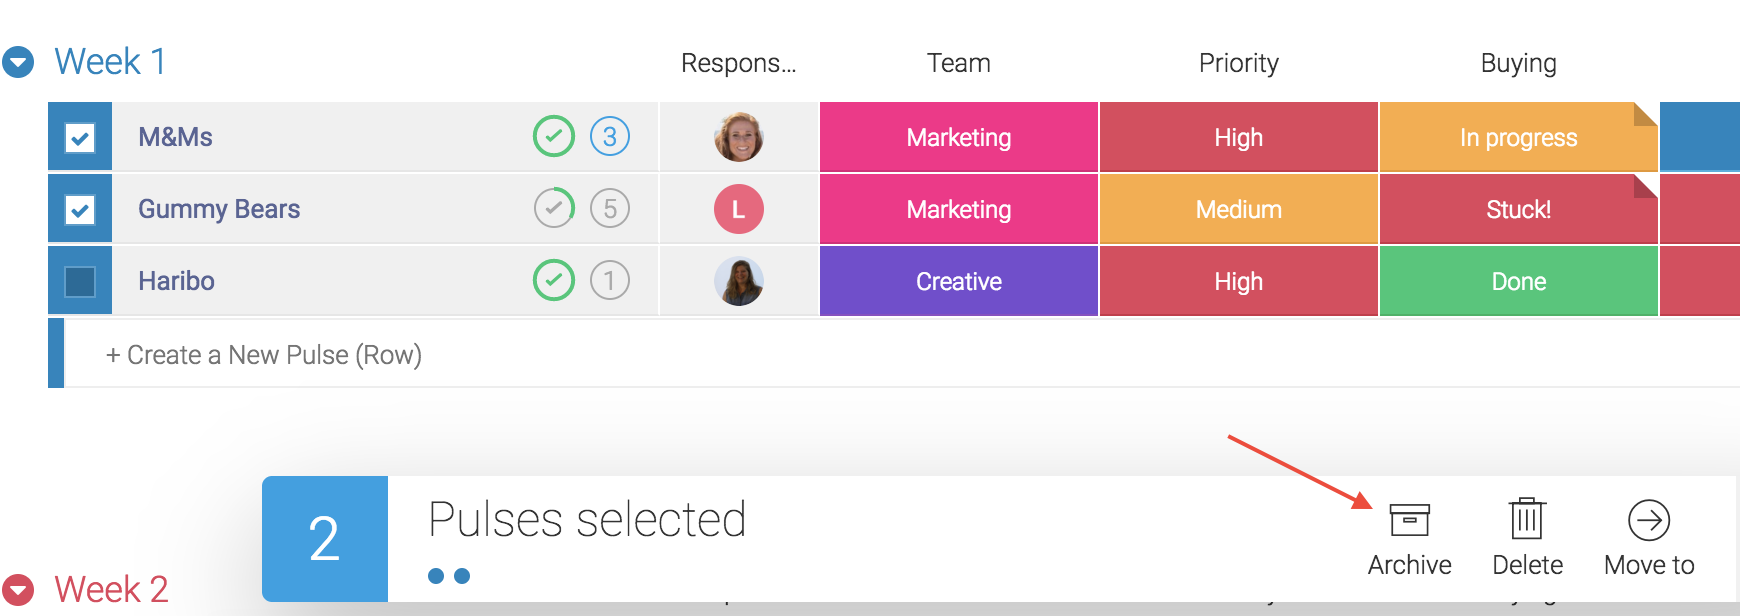Check the Haribo row checkbox

tap(80, 281)
